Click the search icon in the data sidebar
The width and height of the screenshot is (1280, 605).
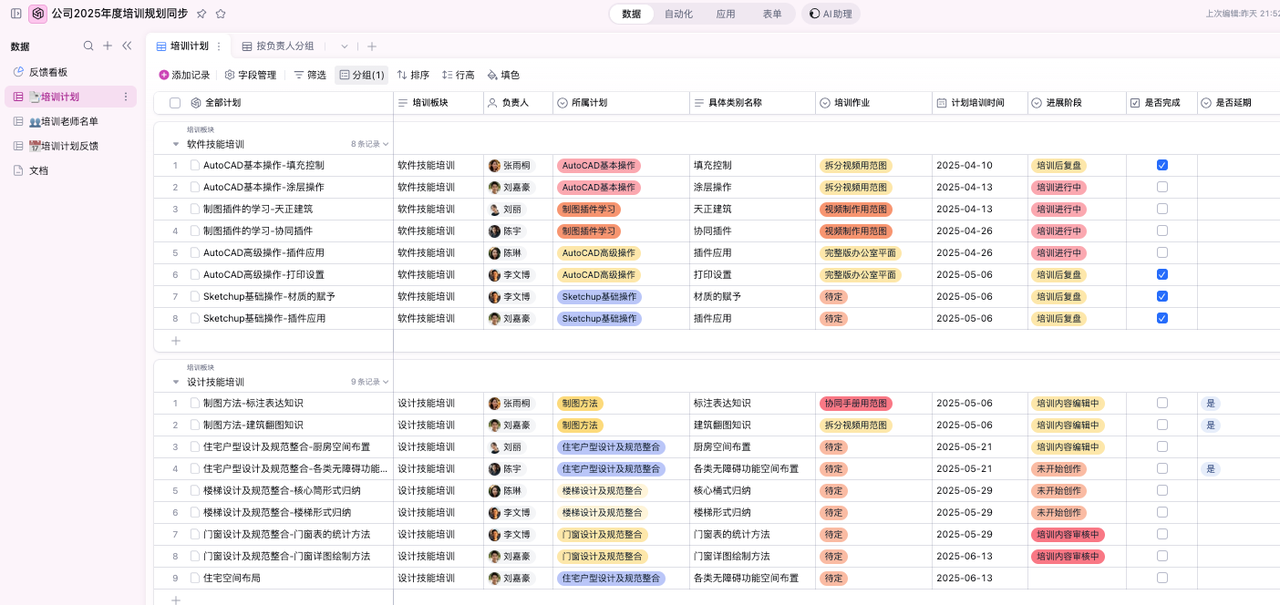point(88,46)
